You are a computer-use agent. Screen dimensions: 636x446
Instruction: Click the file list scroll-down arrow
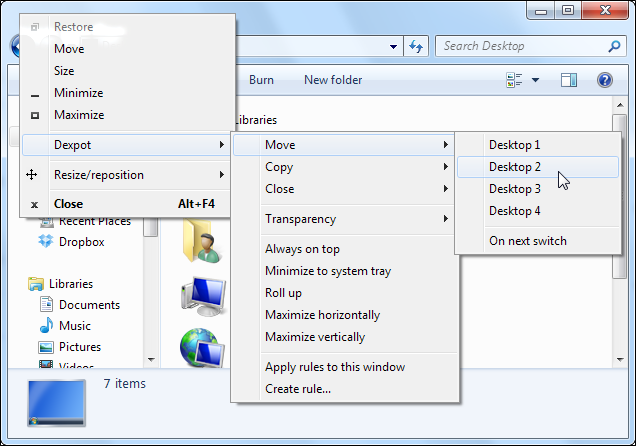[x=620, y=359]
